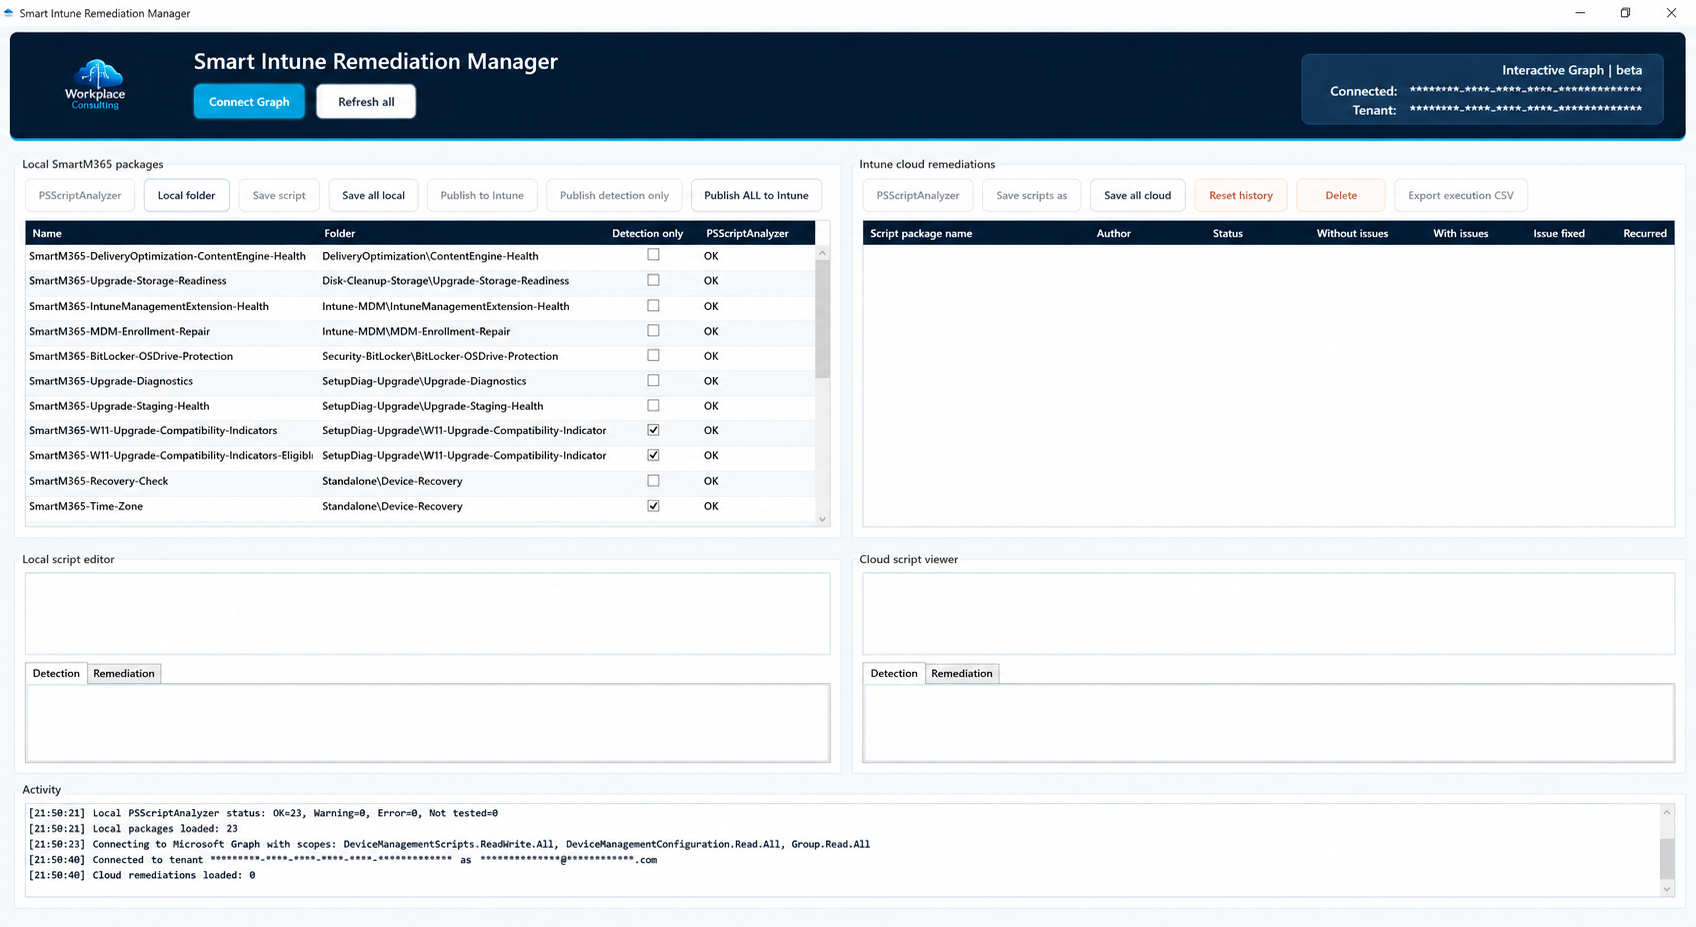Click Publish detection only

[x=614, y=195]
